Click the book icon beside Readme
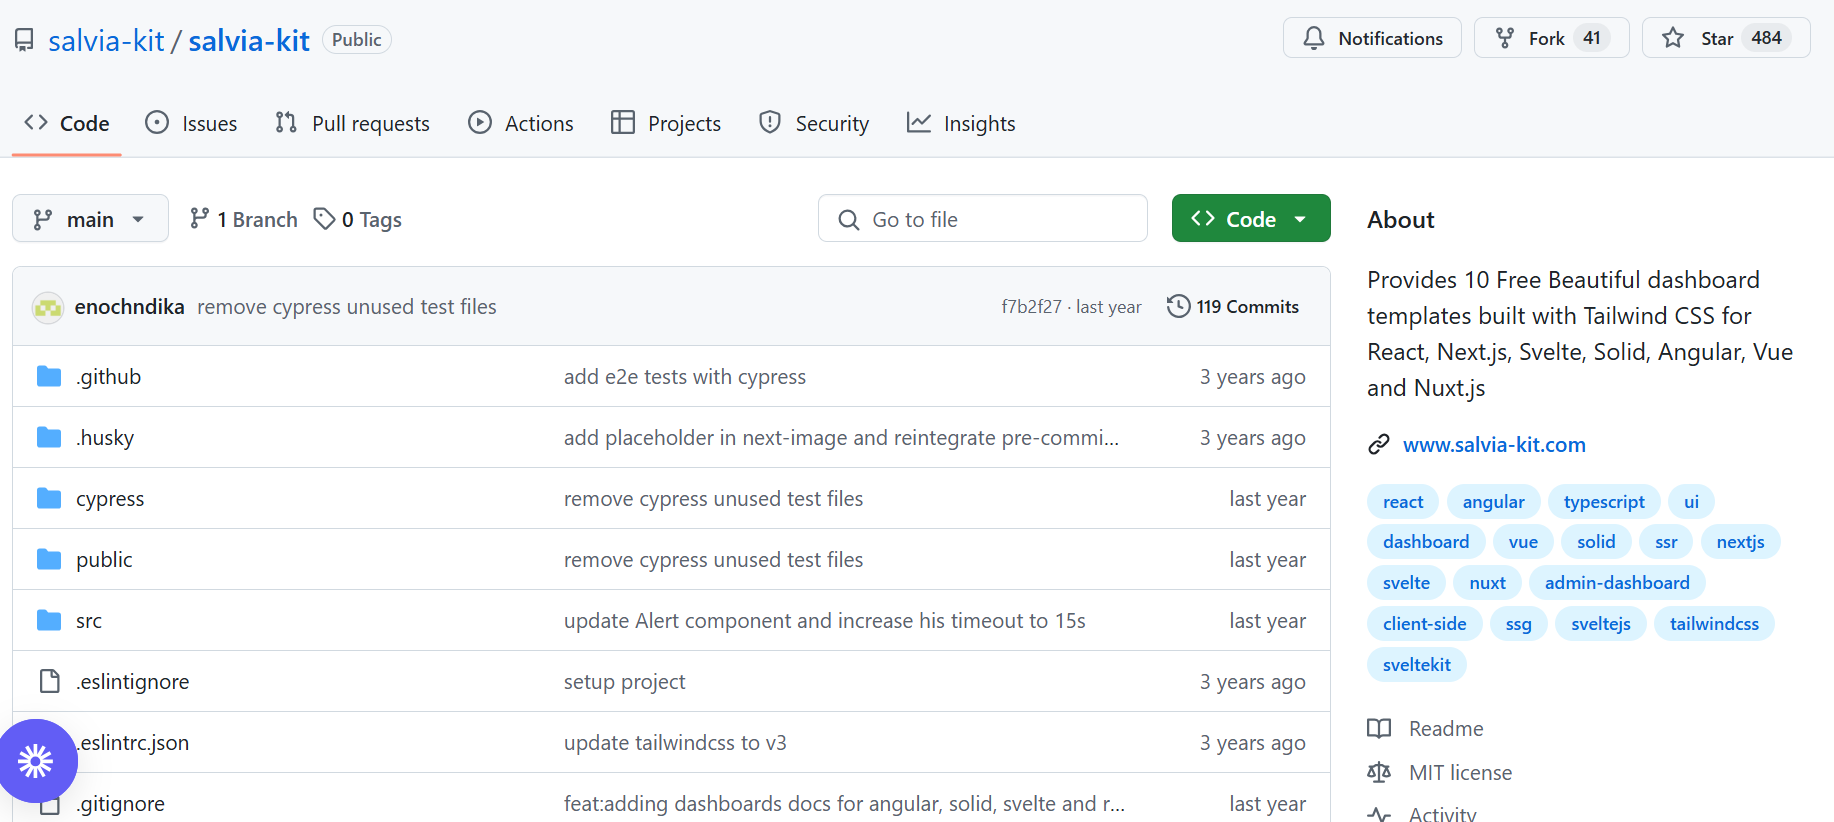 pyautogui.click(x=1379, y=728)
